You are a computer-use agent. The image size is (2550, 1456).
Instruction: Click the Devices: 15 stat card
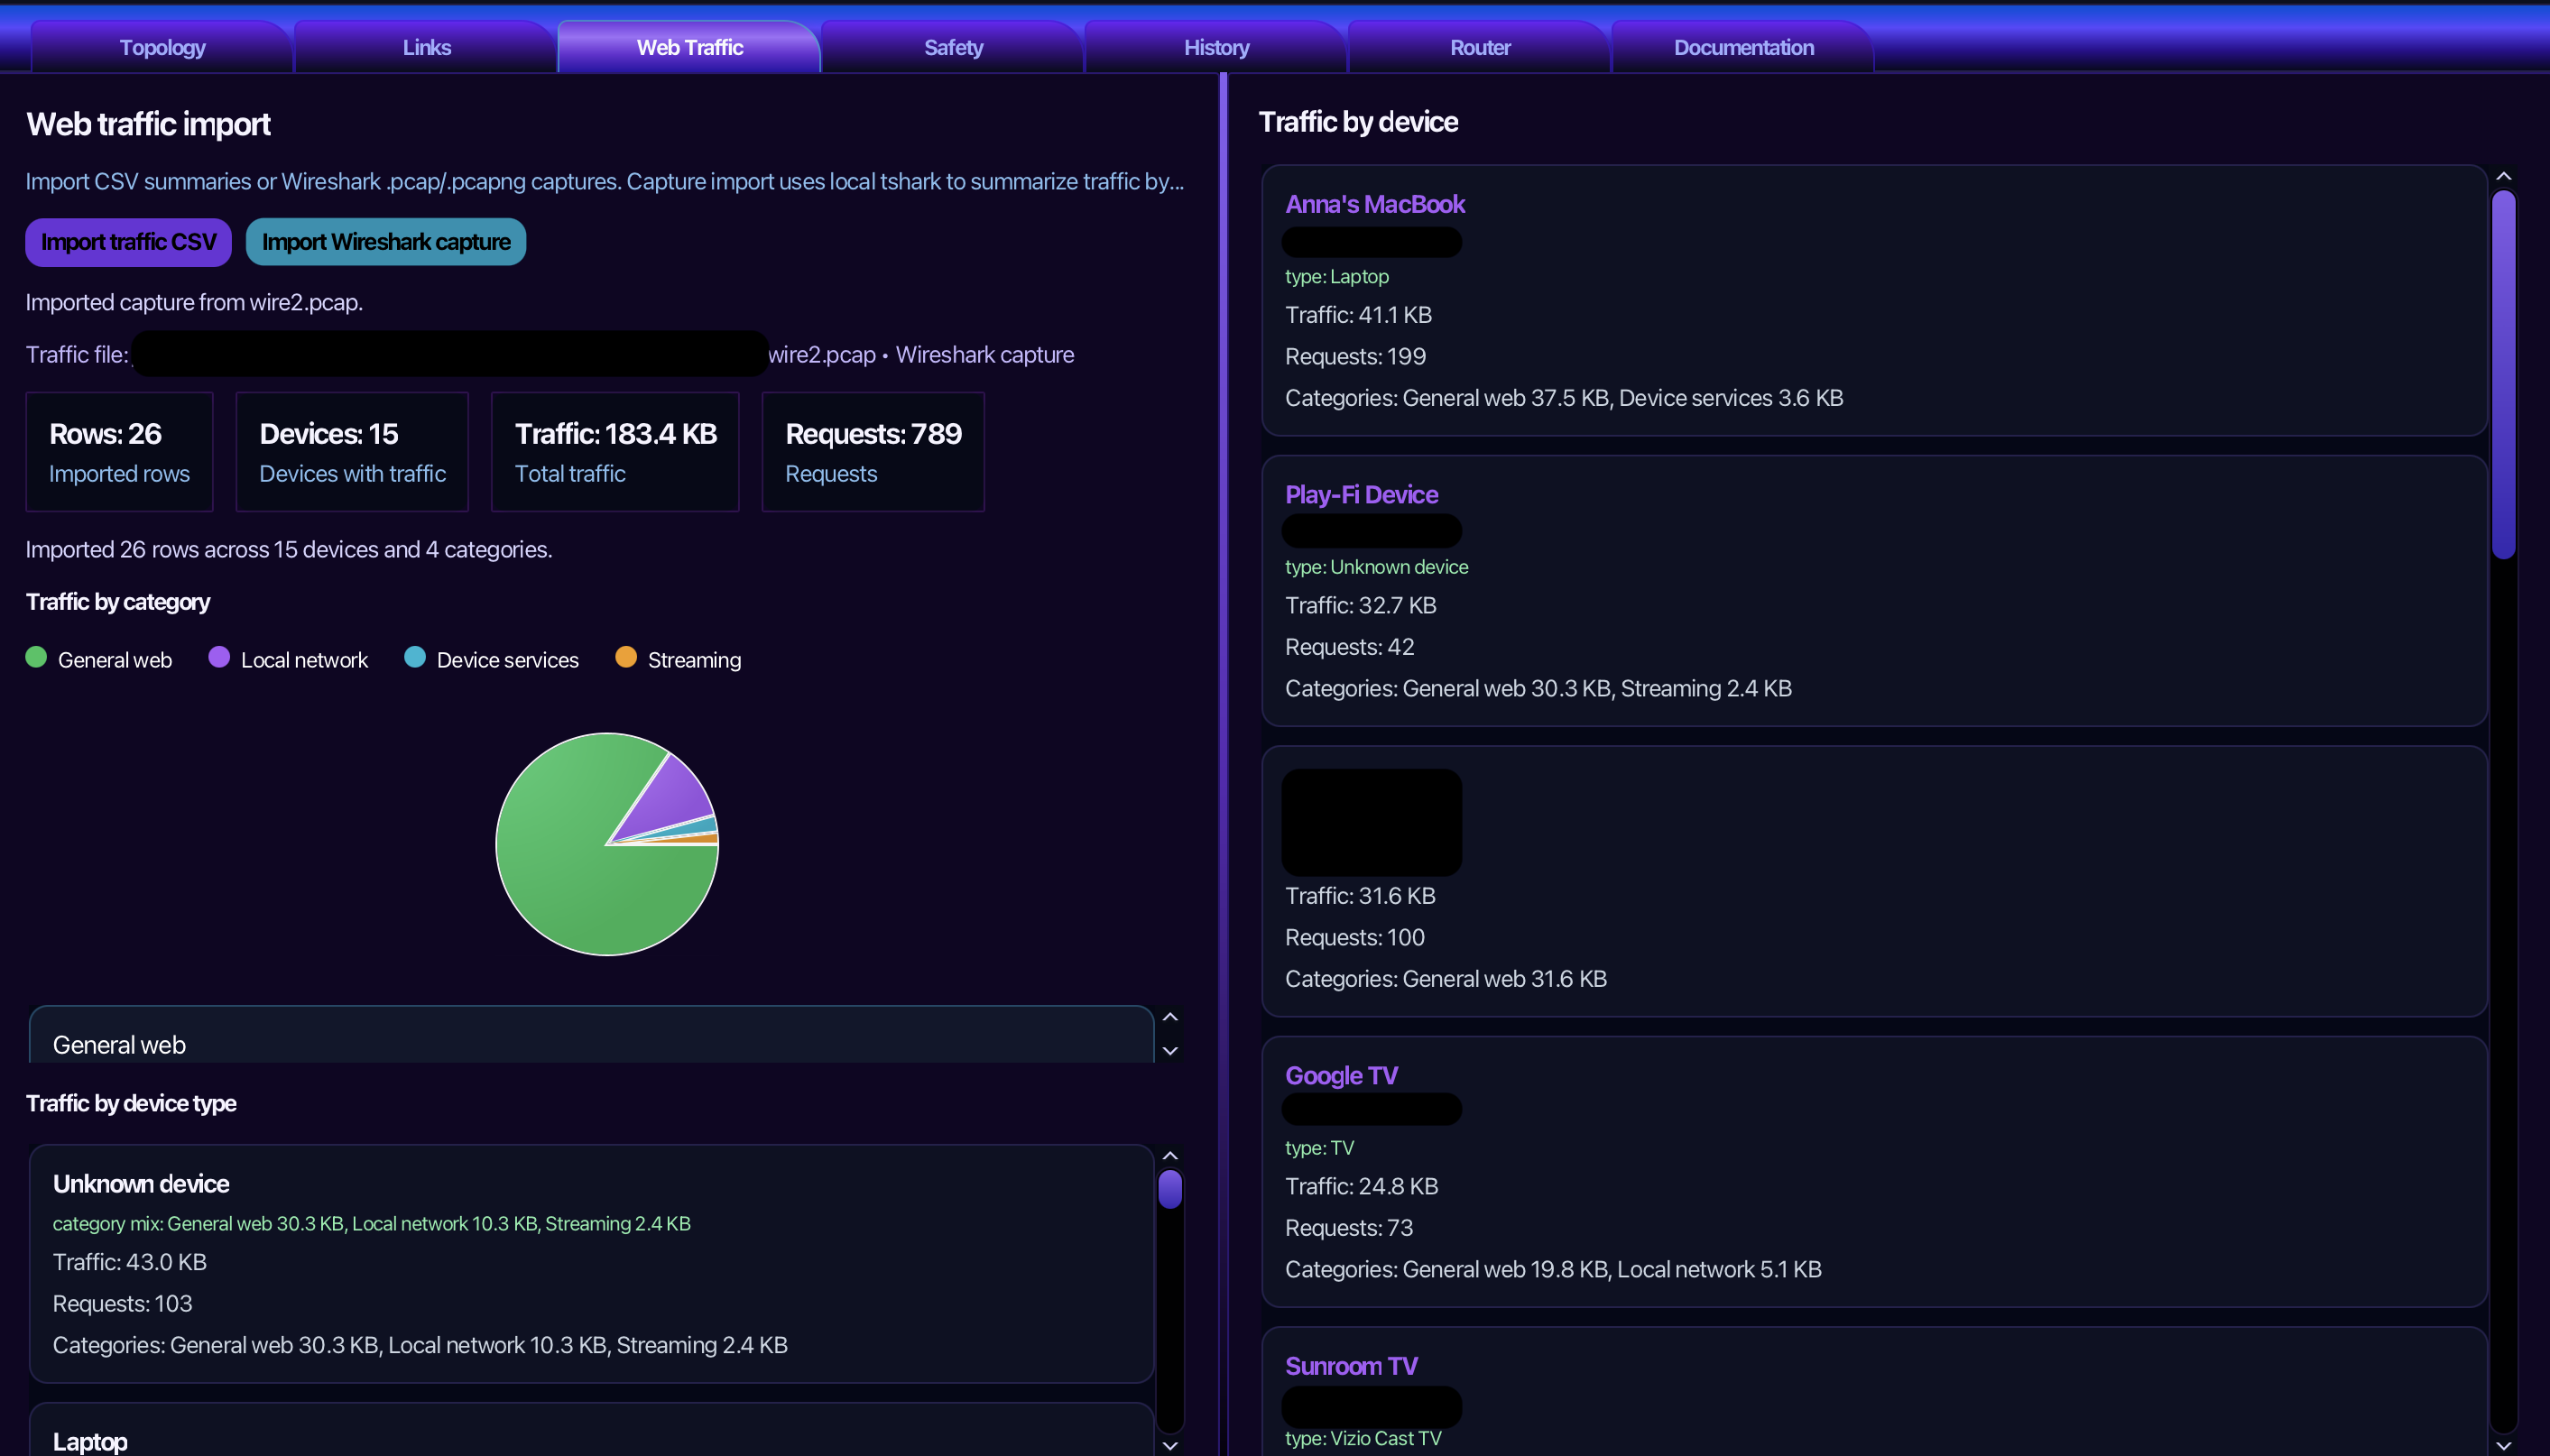coord(352,452)
